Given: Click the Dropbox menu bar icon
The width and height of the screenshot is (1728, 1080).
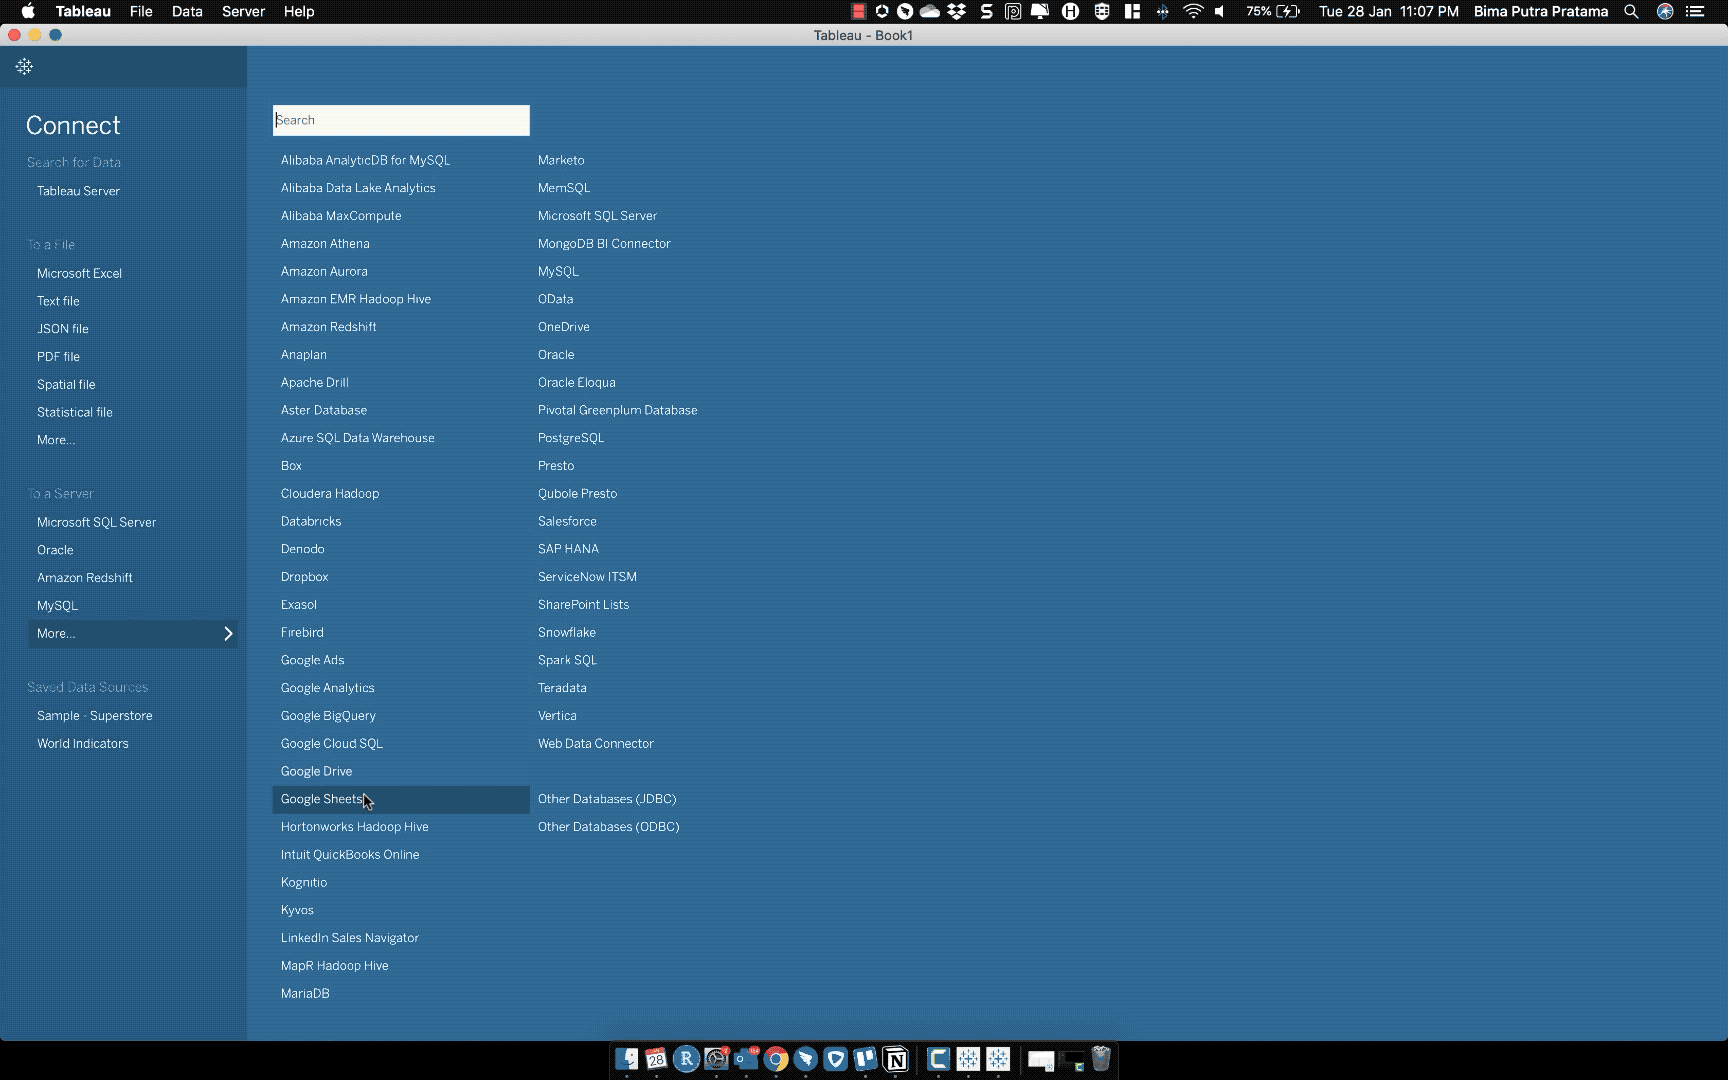Looking at the screenshot, I should coord(957,12).
